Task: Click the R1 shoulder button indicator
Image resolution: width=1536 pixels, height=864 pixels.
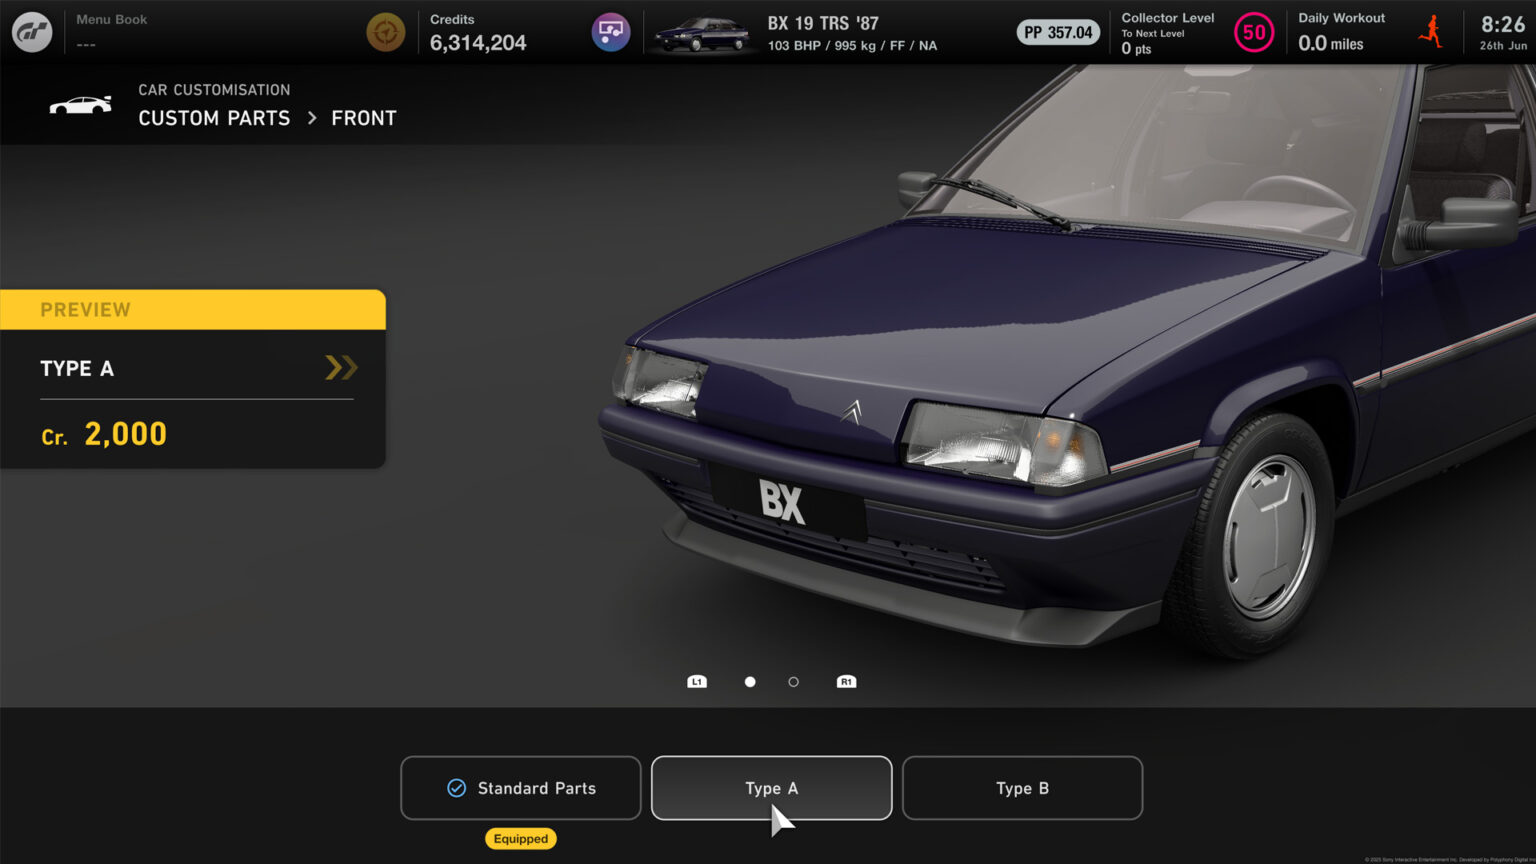Action: [x=846, y=681]
